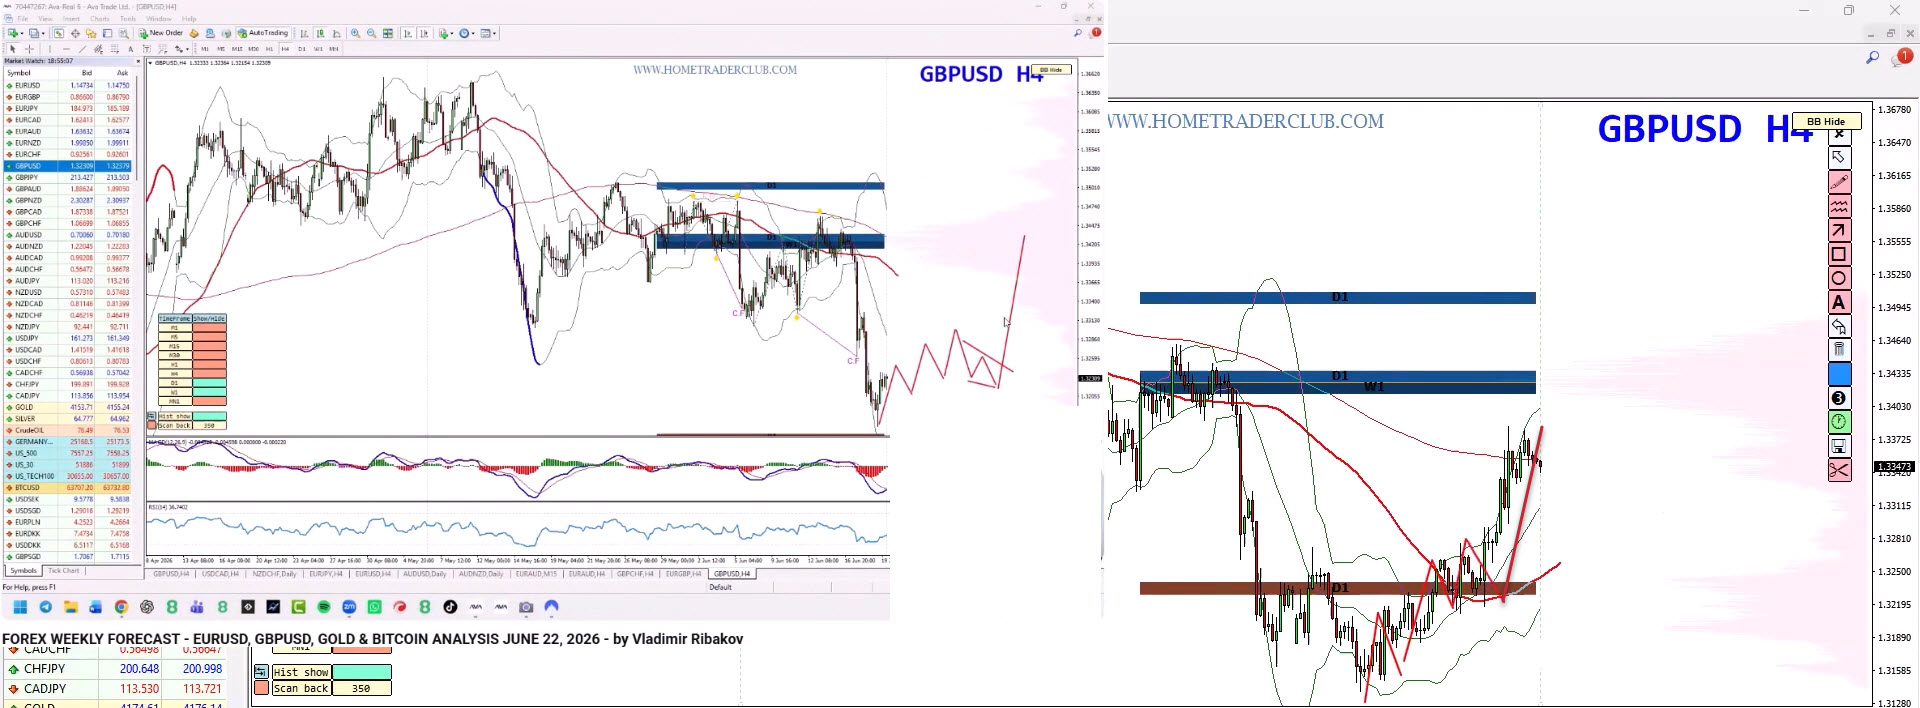
Task: Toggle the H4 show/hide cell
Action: click(x=210, y=374)
